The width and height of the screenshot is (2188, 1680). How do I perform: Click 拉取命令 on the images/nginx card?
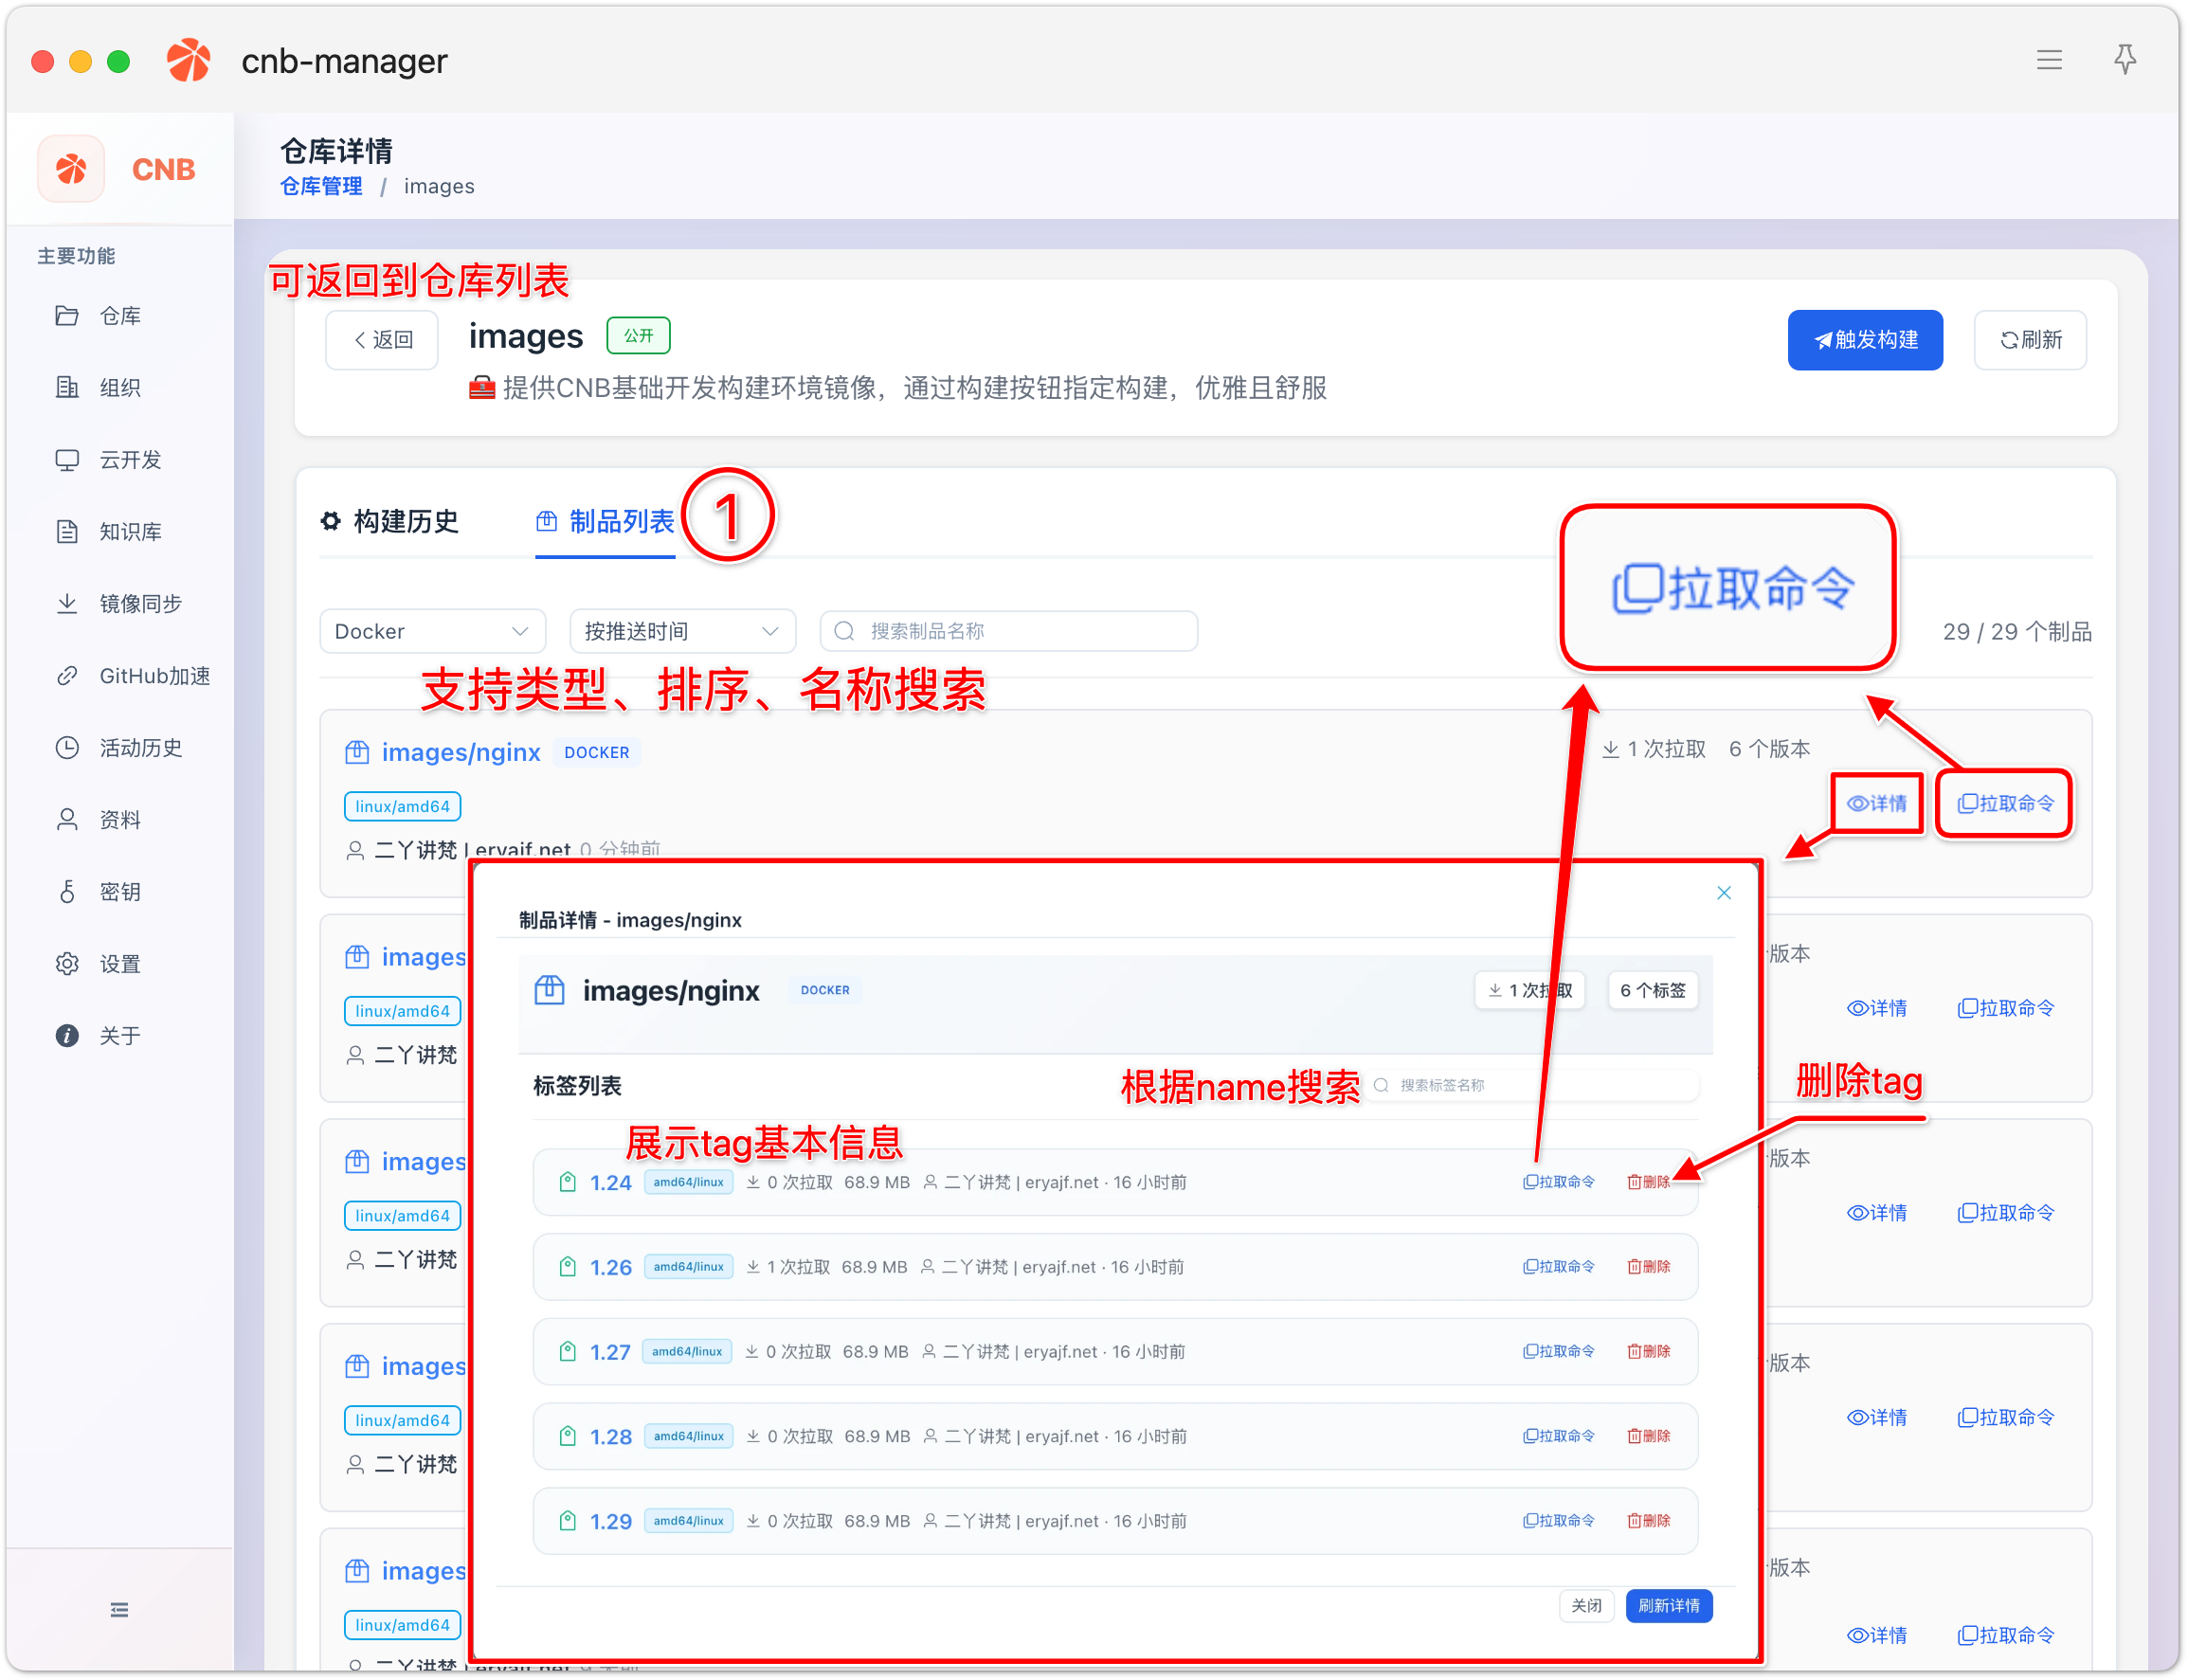click(2005, 804)
